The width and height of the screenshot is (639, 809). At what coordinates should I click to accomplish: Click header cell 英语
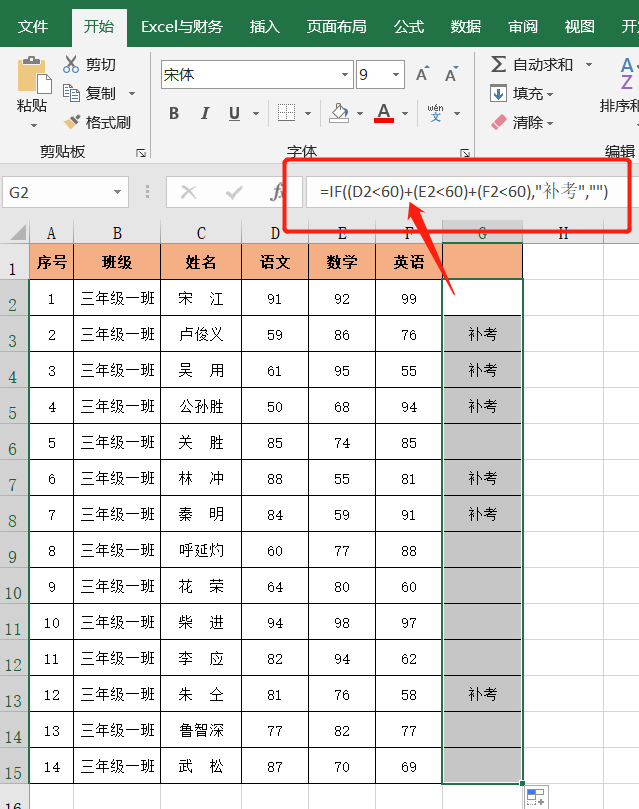point(408,262)
